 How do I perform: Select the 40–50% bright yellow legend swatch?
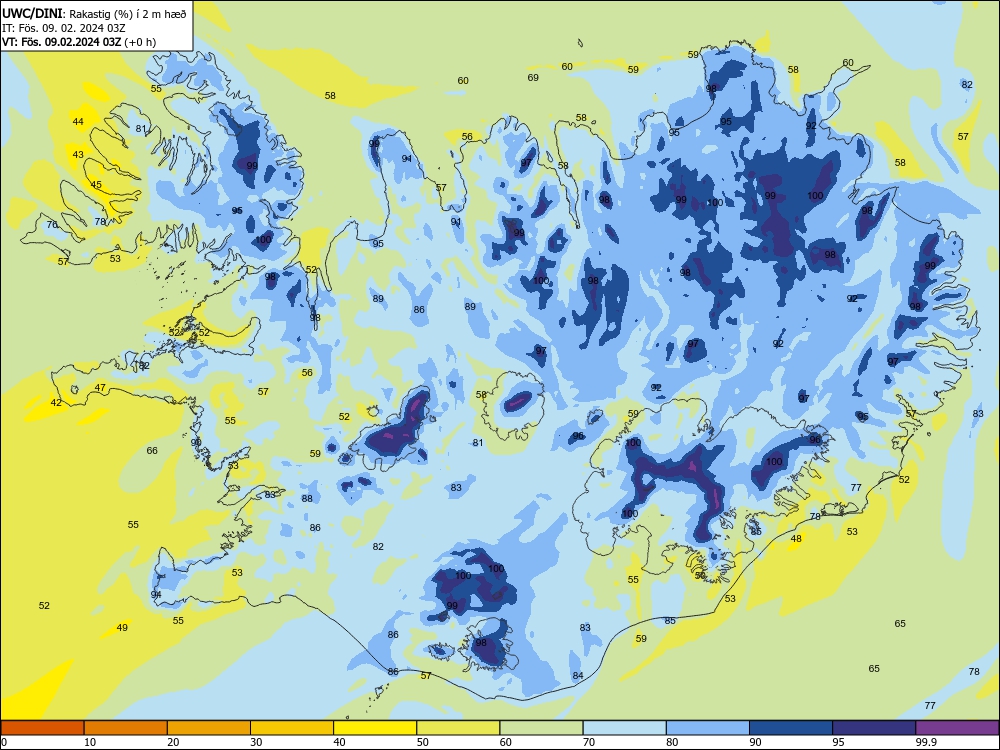coord(375,728)
